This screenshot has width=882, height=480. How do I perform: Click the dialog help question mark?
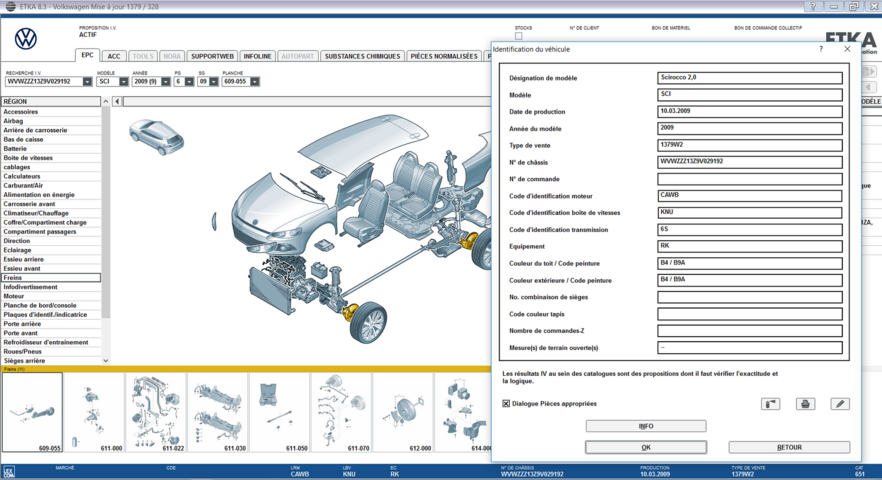[821, 49]
